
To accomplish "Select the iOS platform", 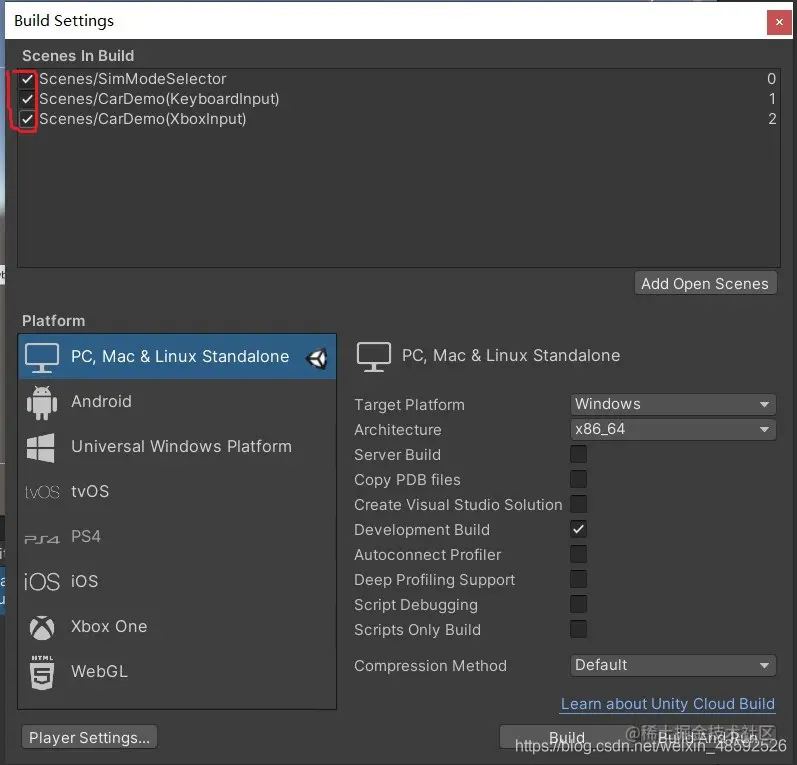I will point(177,582).
